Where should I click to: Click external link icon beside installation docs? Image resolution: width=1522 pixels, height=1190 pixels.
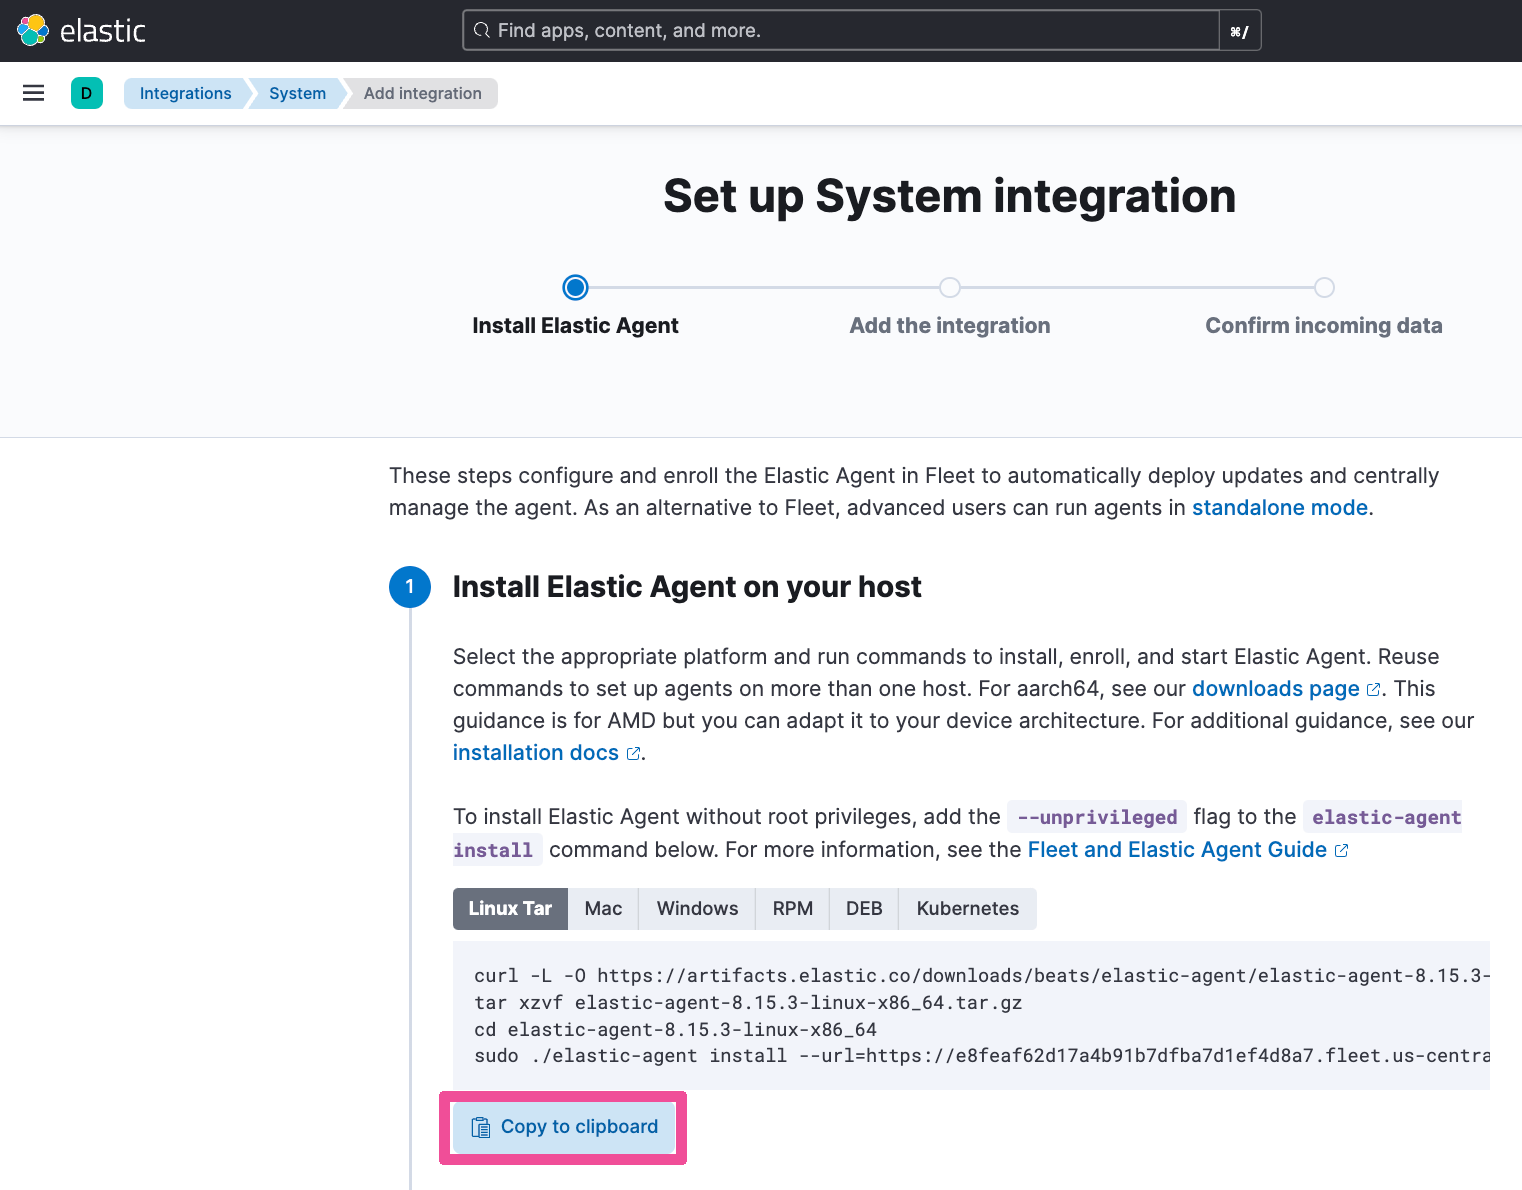coord(633,754)
